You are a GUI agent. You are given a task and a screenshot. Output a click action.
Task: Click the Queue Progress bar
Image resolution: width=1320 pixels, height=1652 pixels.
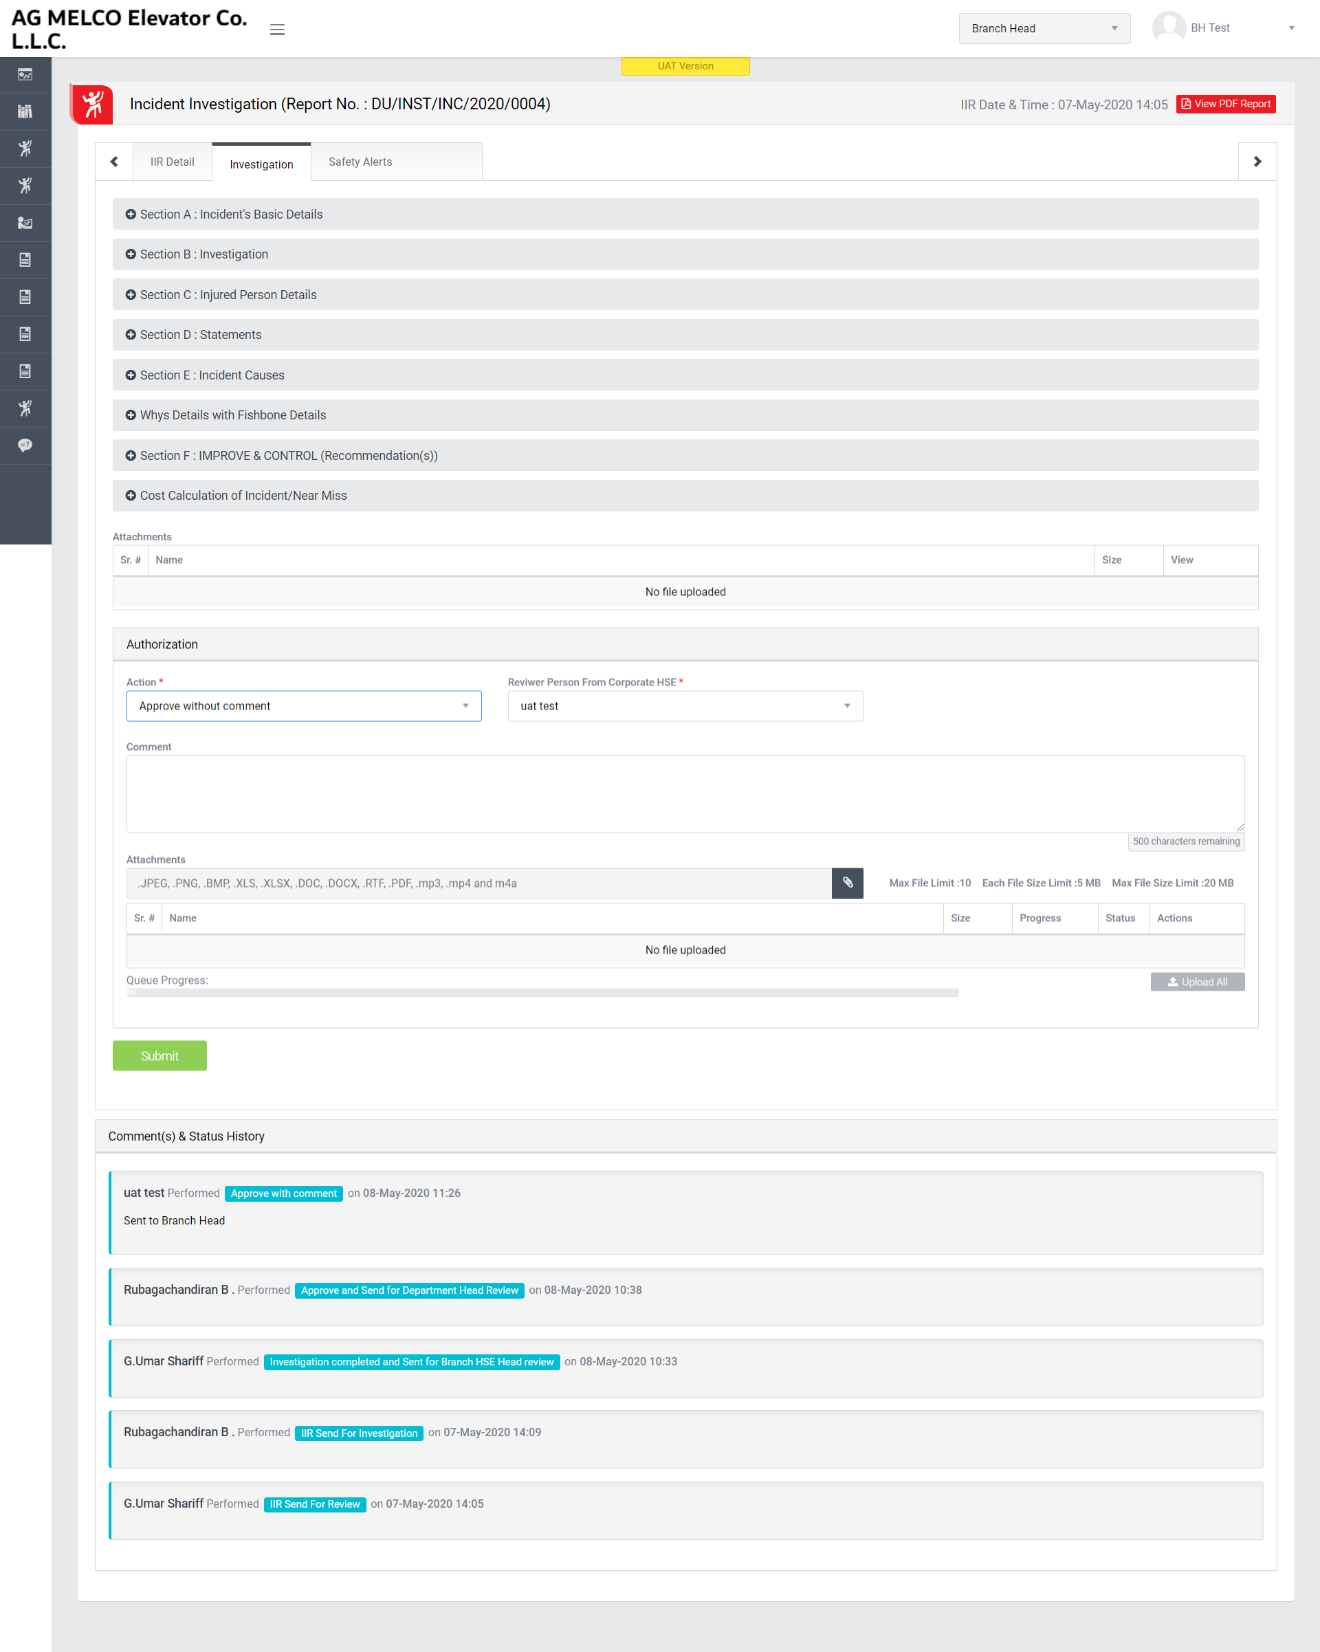click(542, 993)
